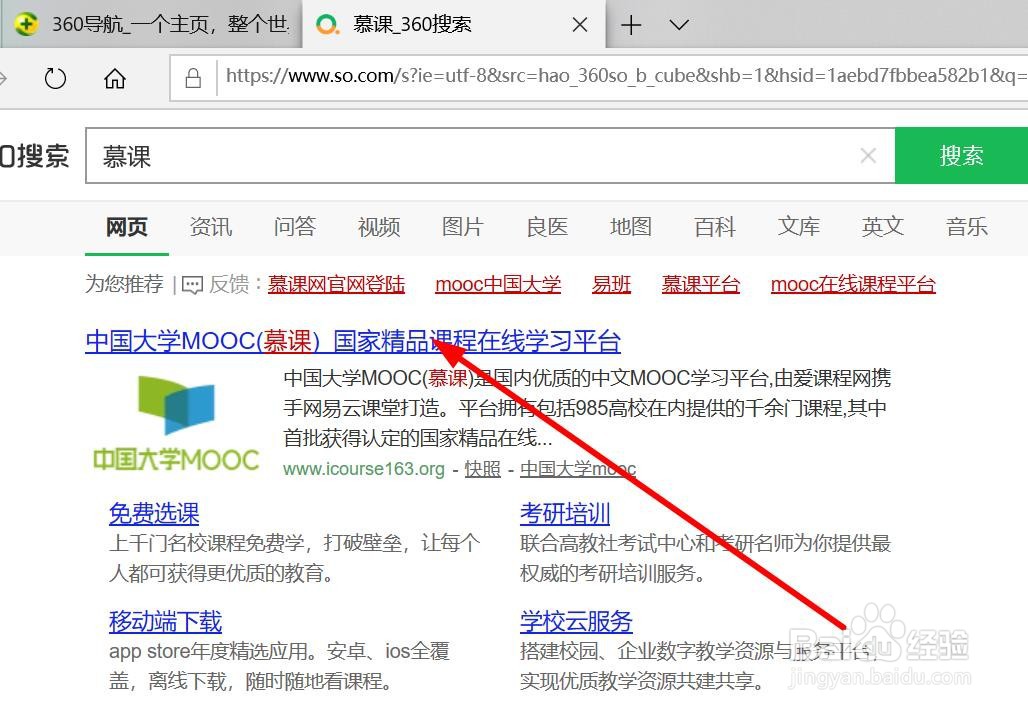Click the 360导航 tab favicon
The width and height of the screenshot is (1028, 713).
pyautogui.click(x=26, y=24)
